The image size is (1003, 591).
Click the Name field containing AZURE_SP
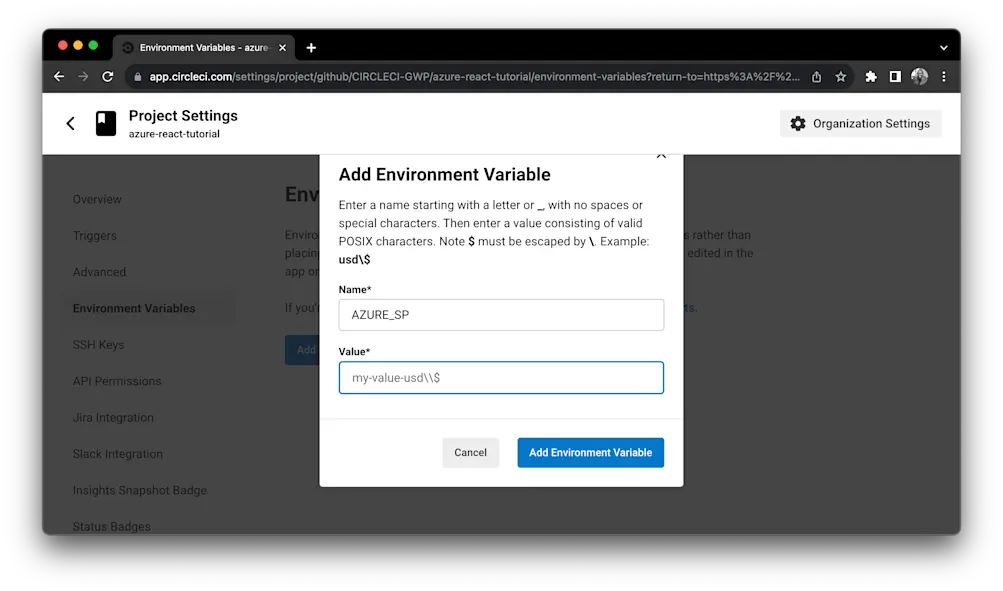tap(500, 314)
